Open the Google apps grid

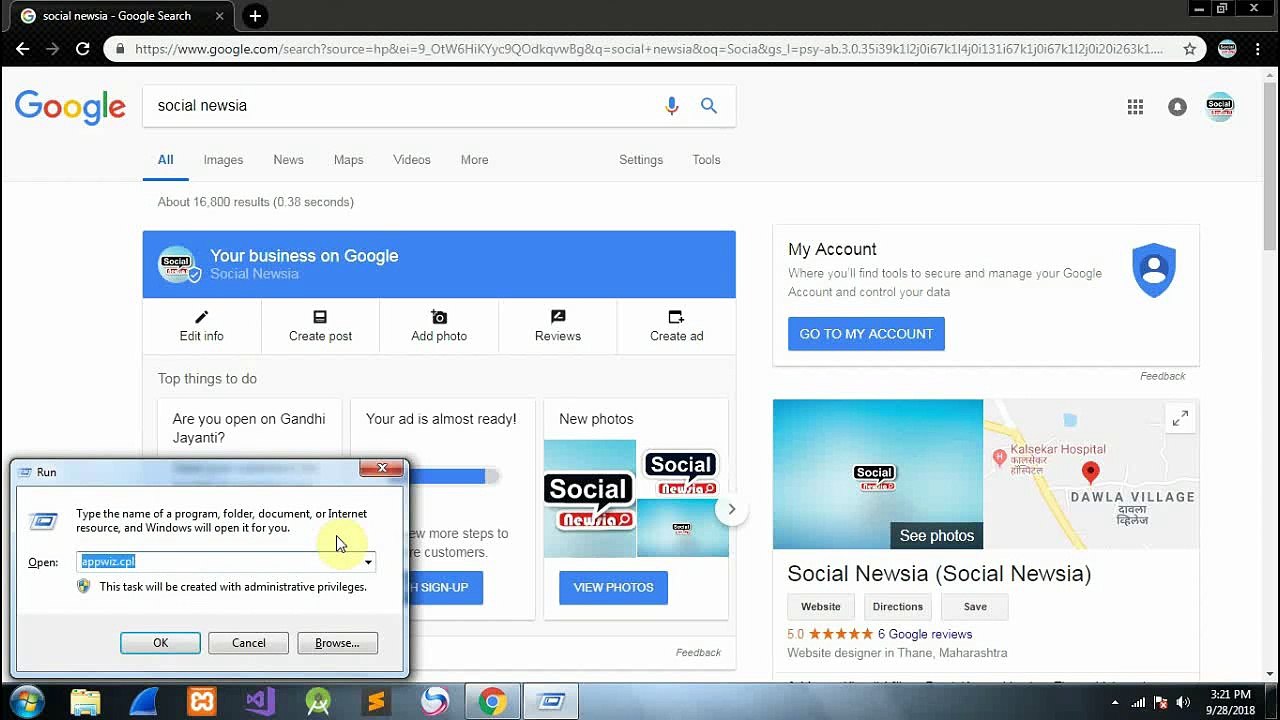(1135, 107)
